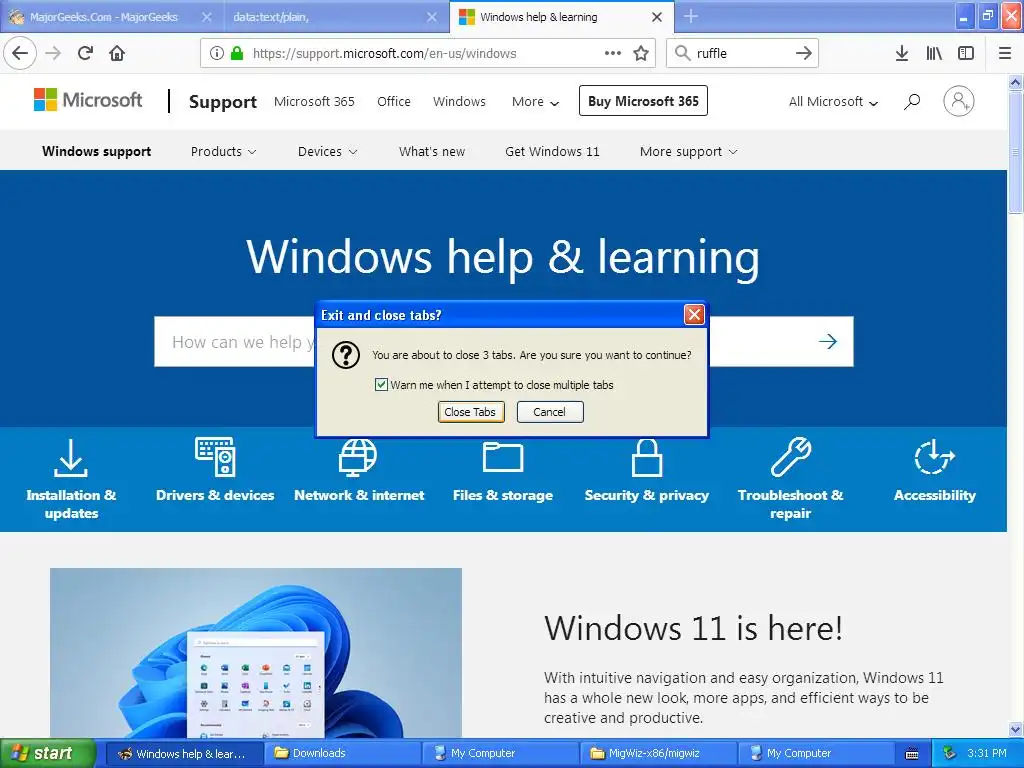Click the search go arrow next to ruffle
The height and width of the screenshot is (768, 1024).
(803, 53)
